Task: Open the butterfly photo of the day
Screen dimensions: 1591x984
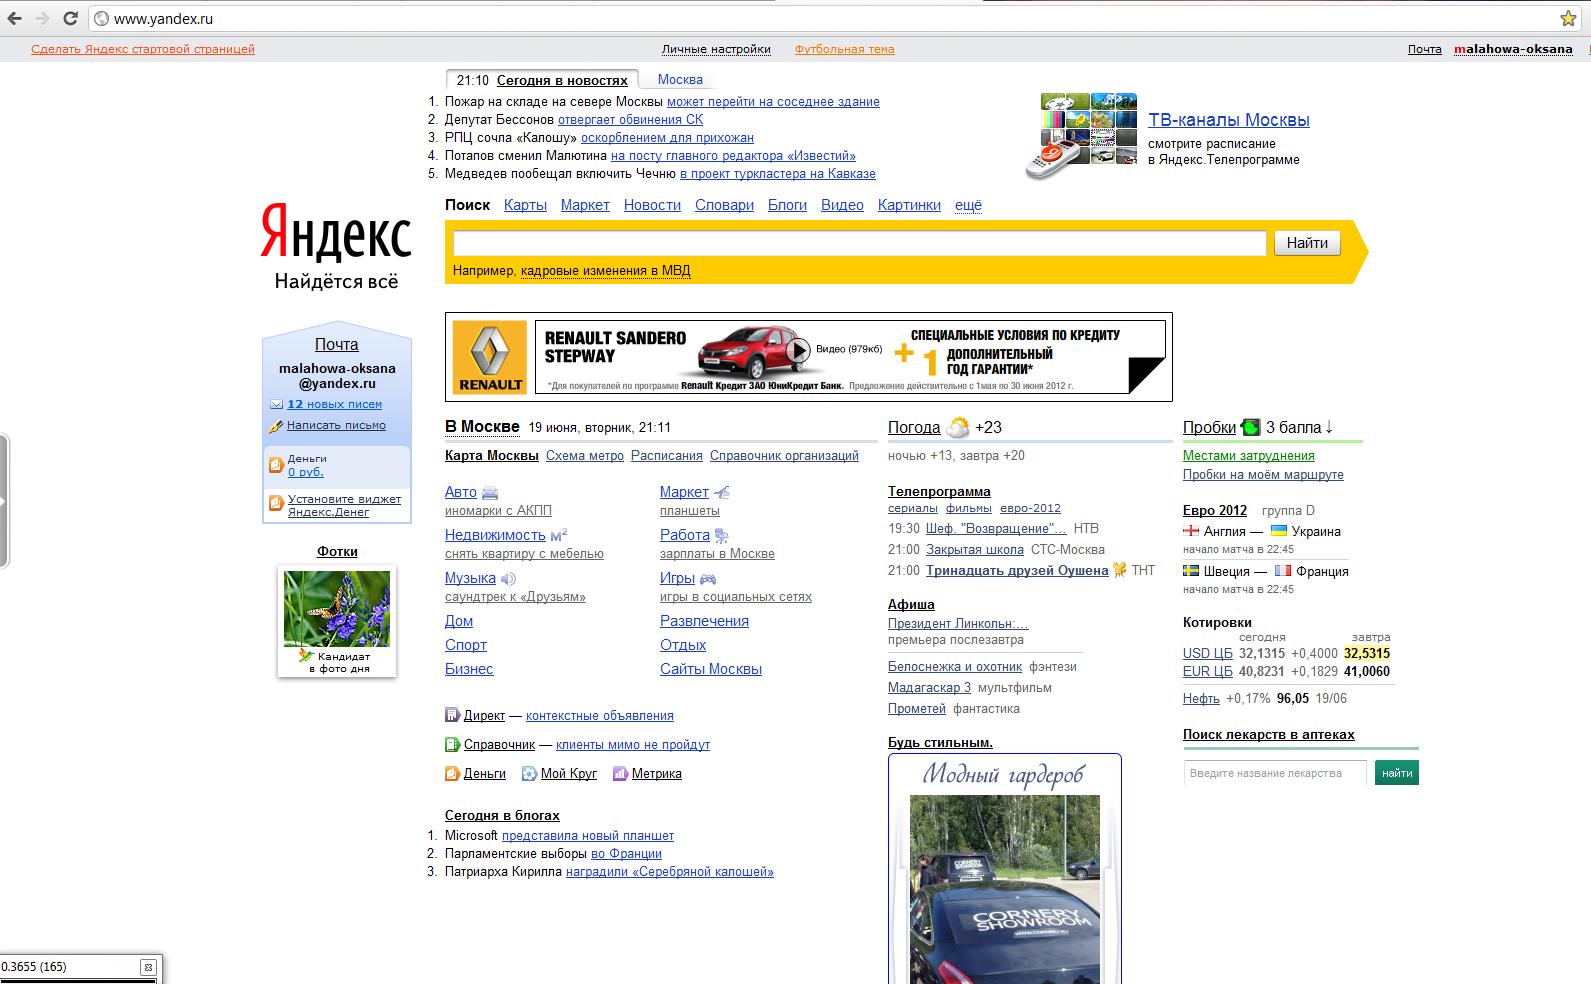Action: click(x=337, y=608)
